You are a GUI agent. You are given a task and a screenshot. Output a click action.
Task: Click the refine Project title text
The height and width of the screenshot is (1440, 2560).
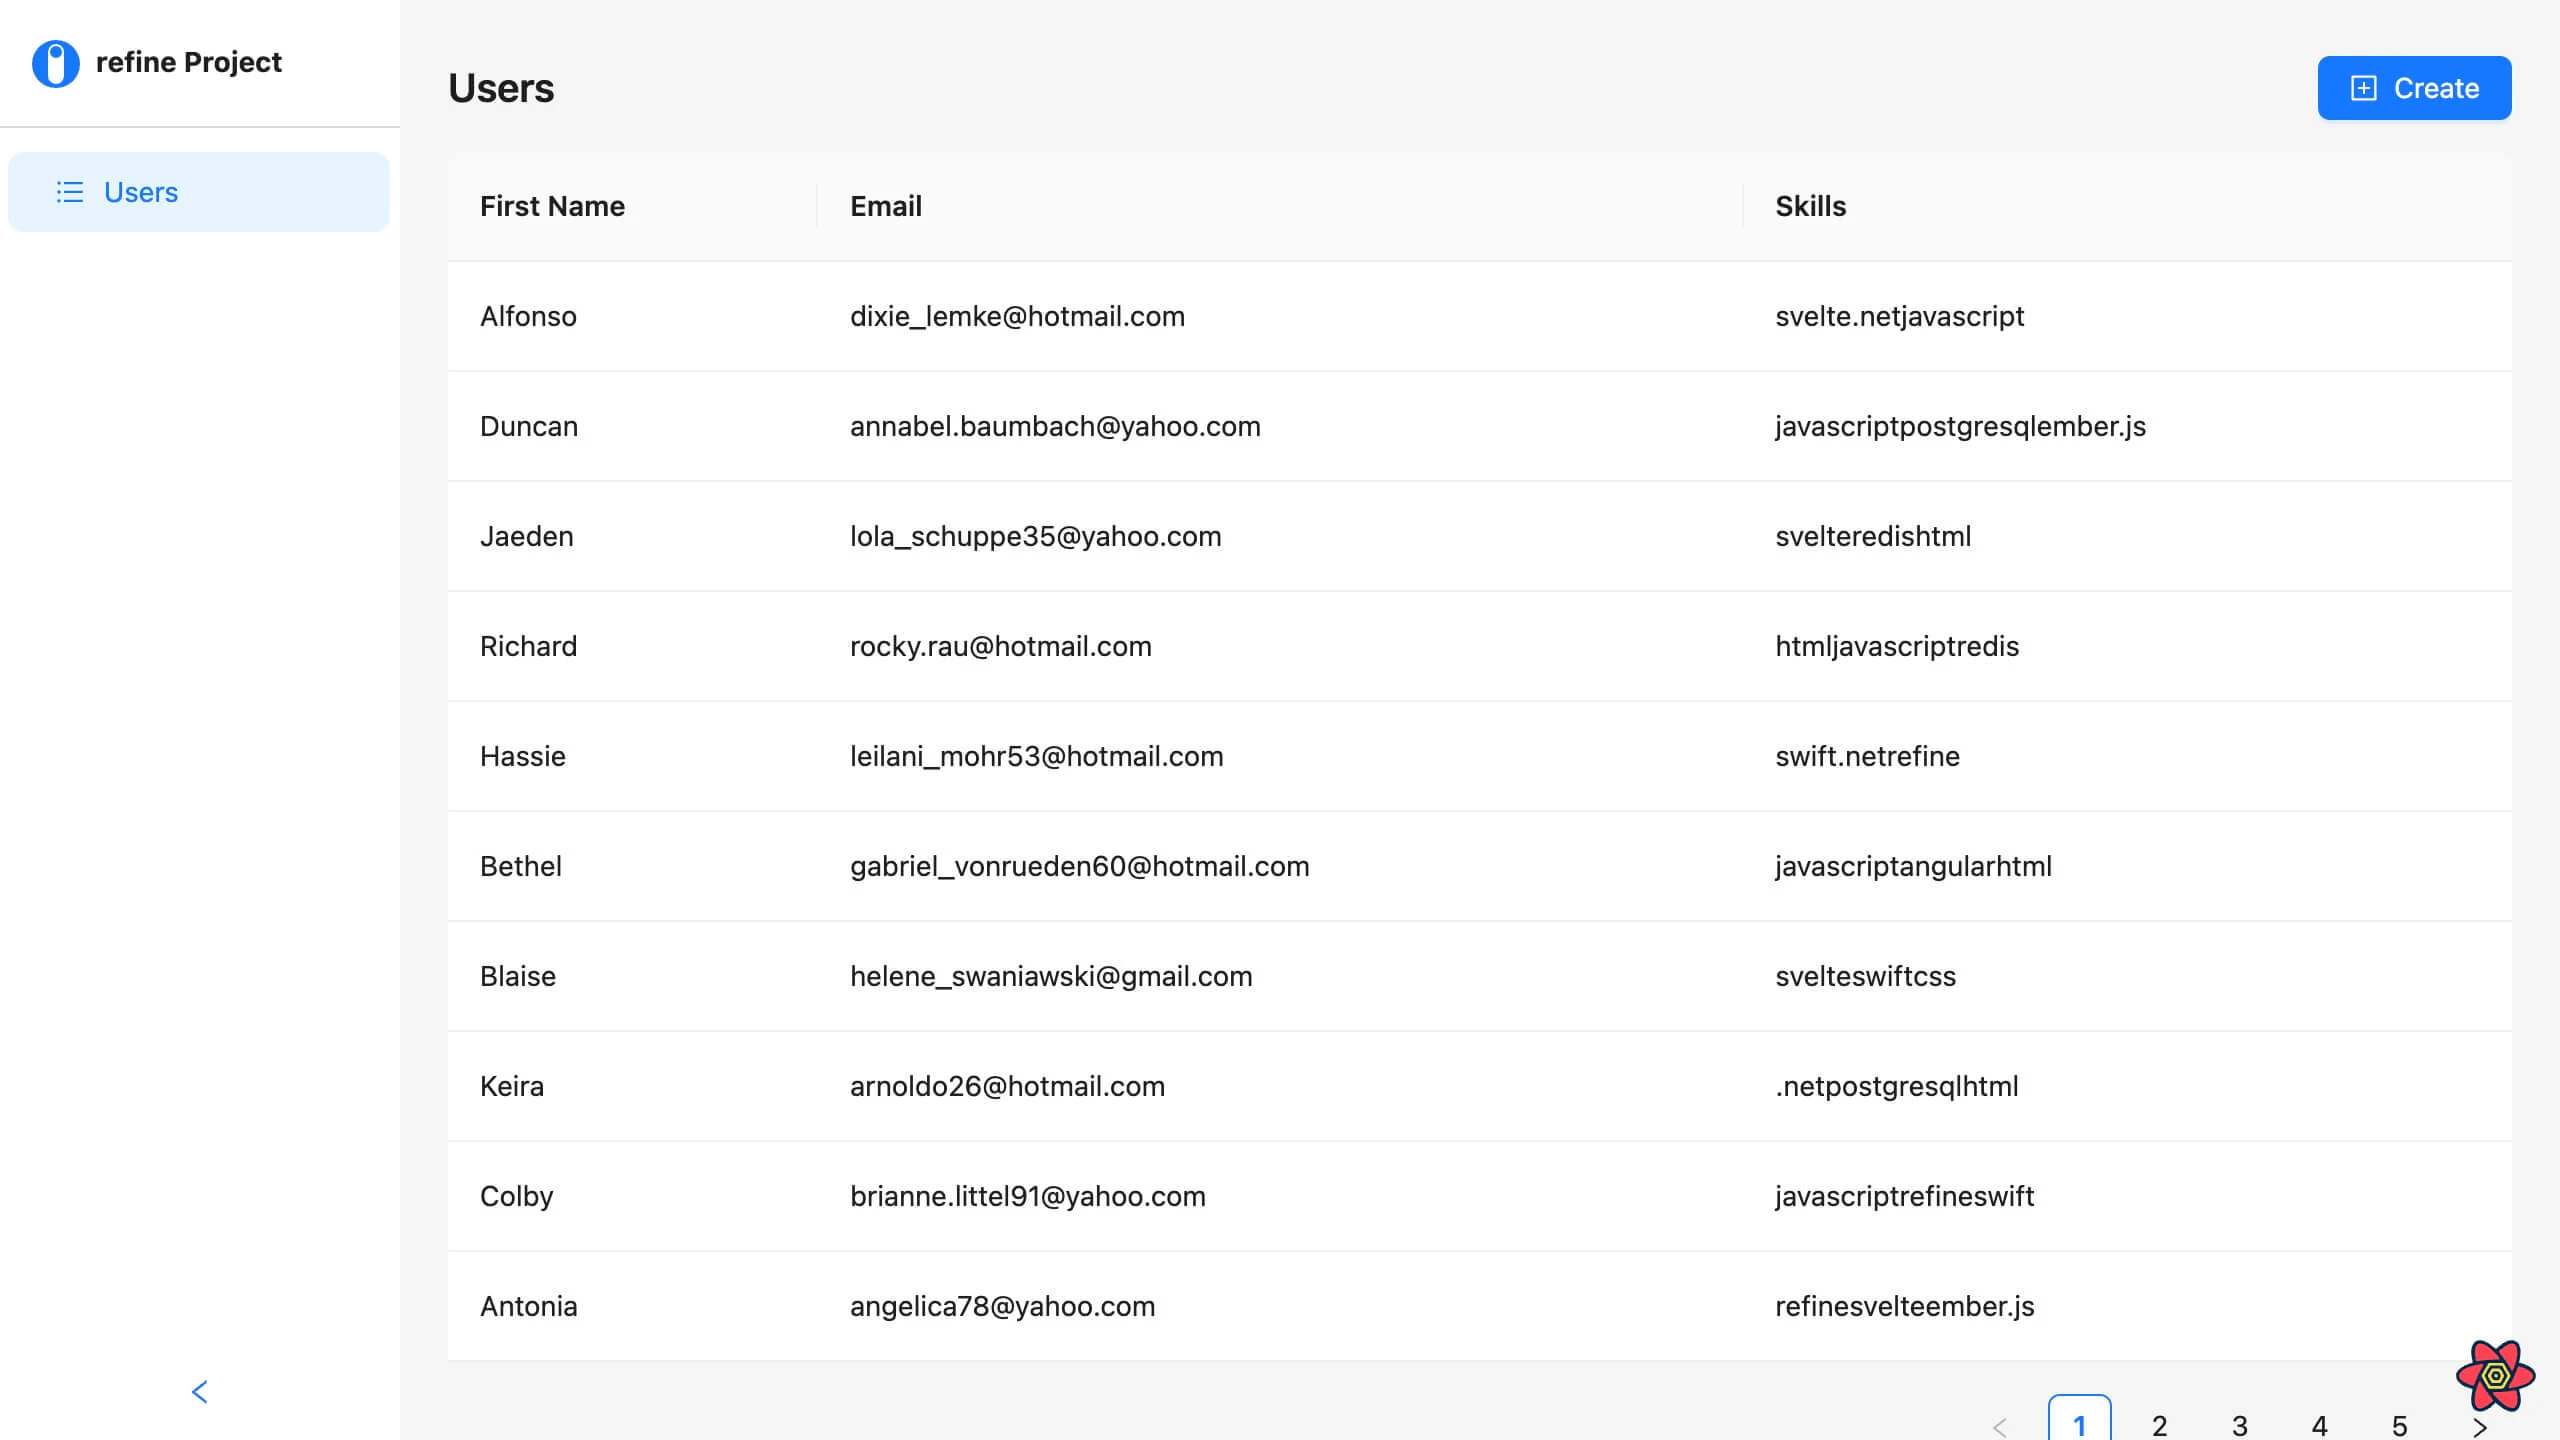[x=188, y=62]
